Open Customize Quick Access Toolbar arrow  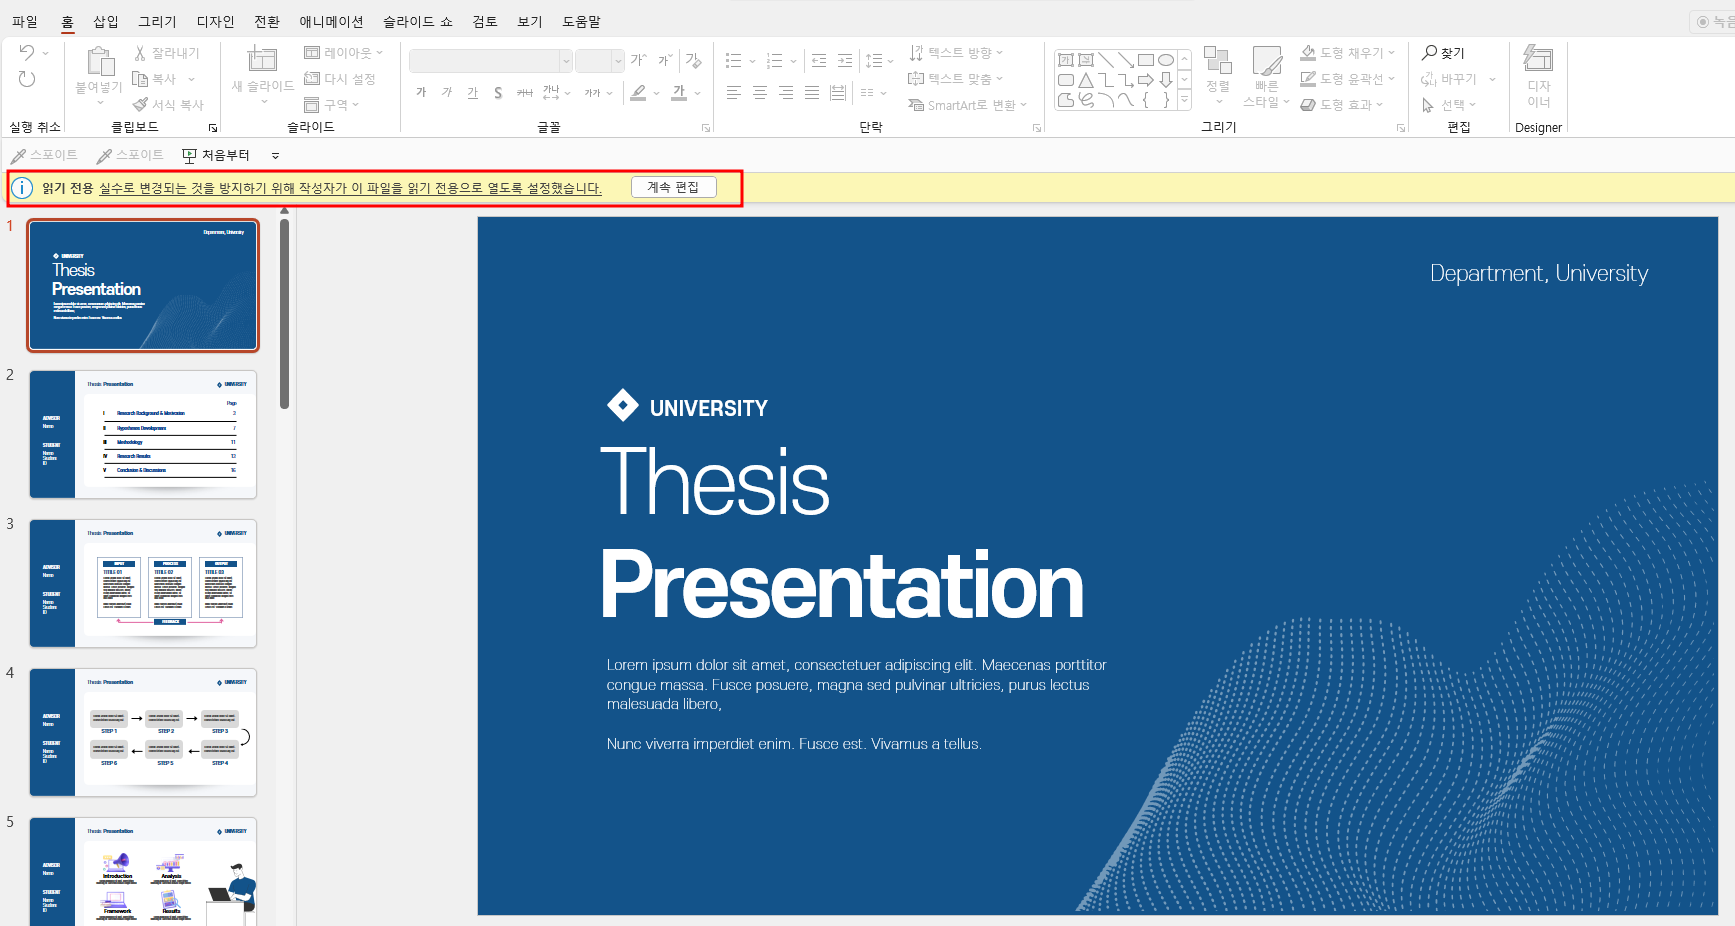point(276,156)
